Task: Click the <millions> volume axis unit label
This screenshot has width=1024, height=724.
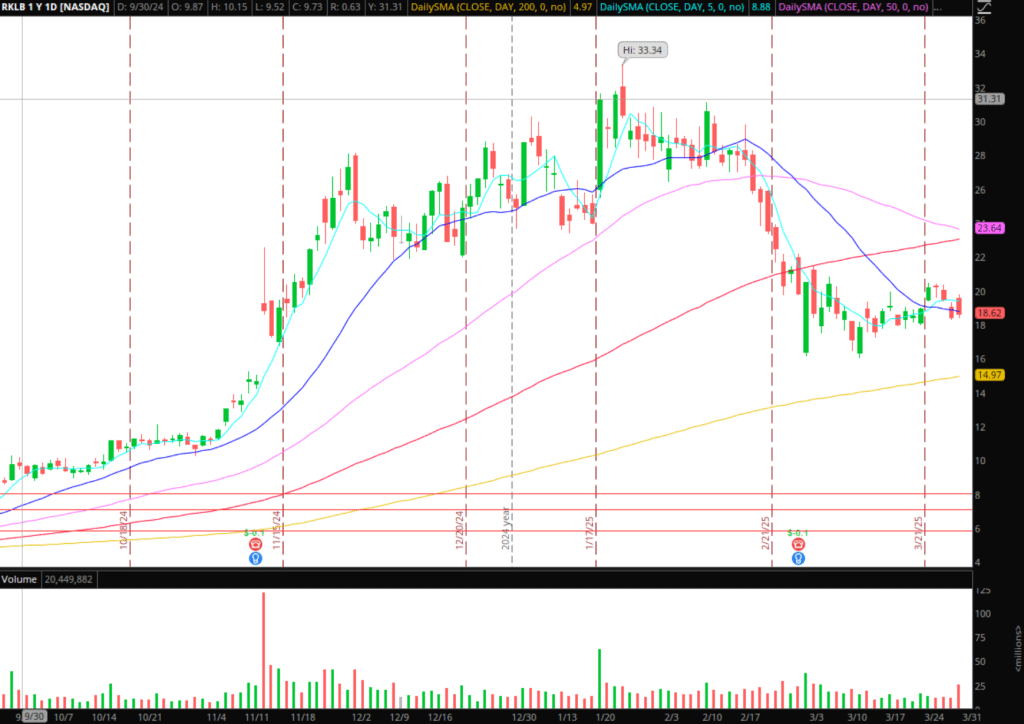Action: pyautogui.click(x=1017, y=648)
